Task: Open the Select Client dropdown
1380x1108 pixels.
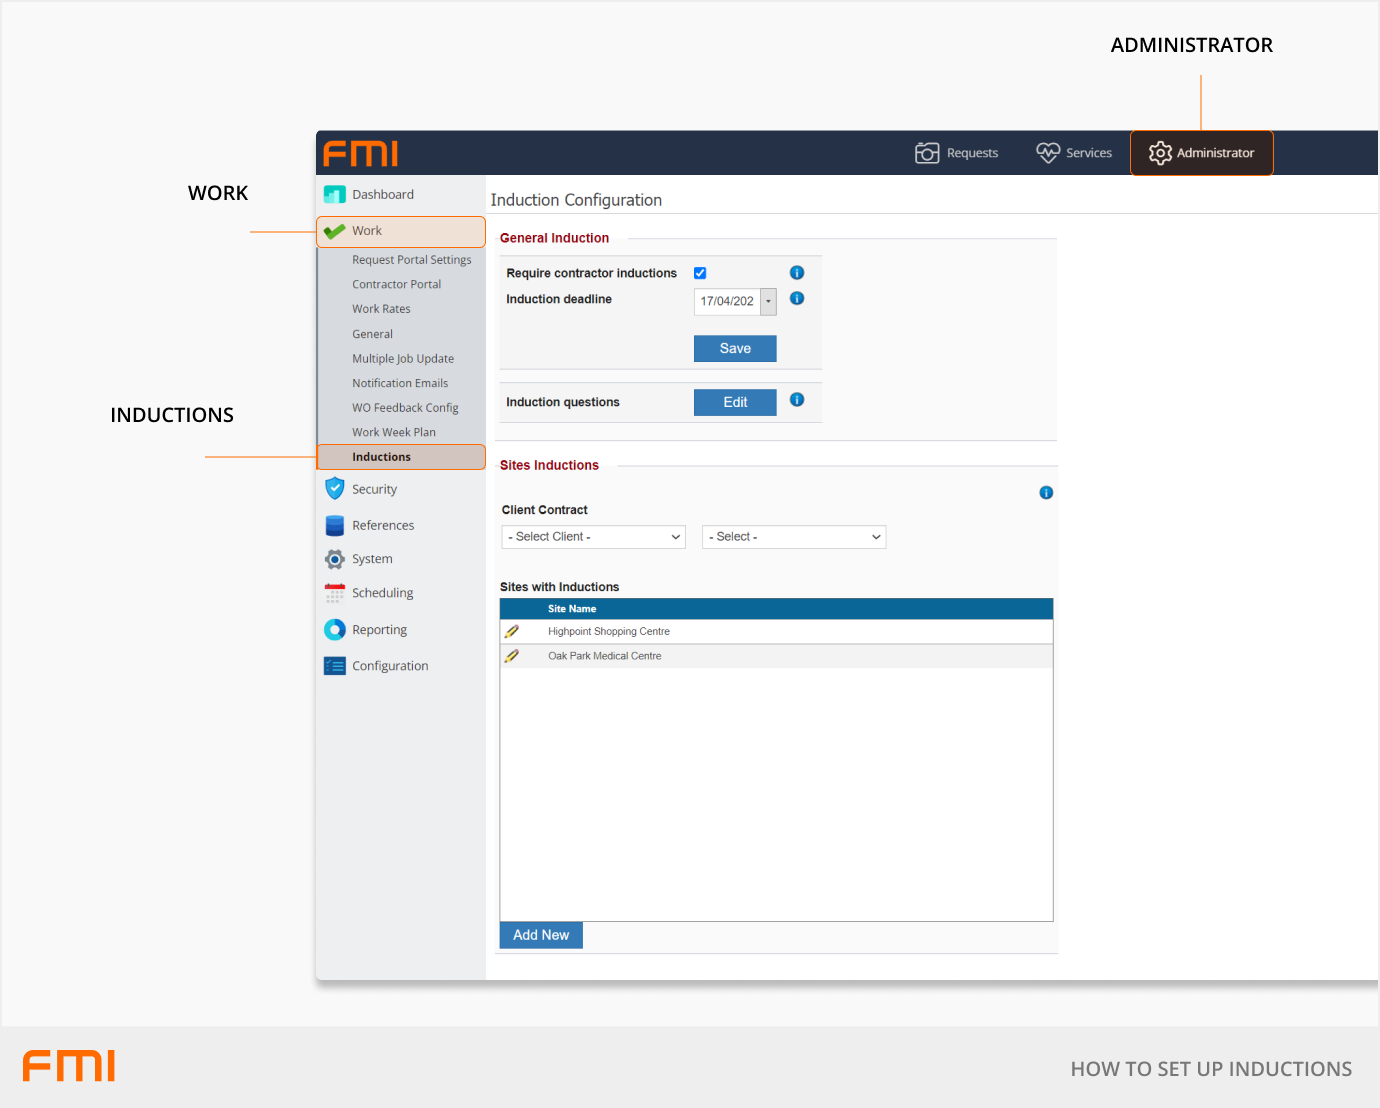Action: (594, 537)
